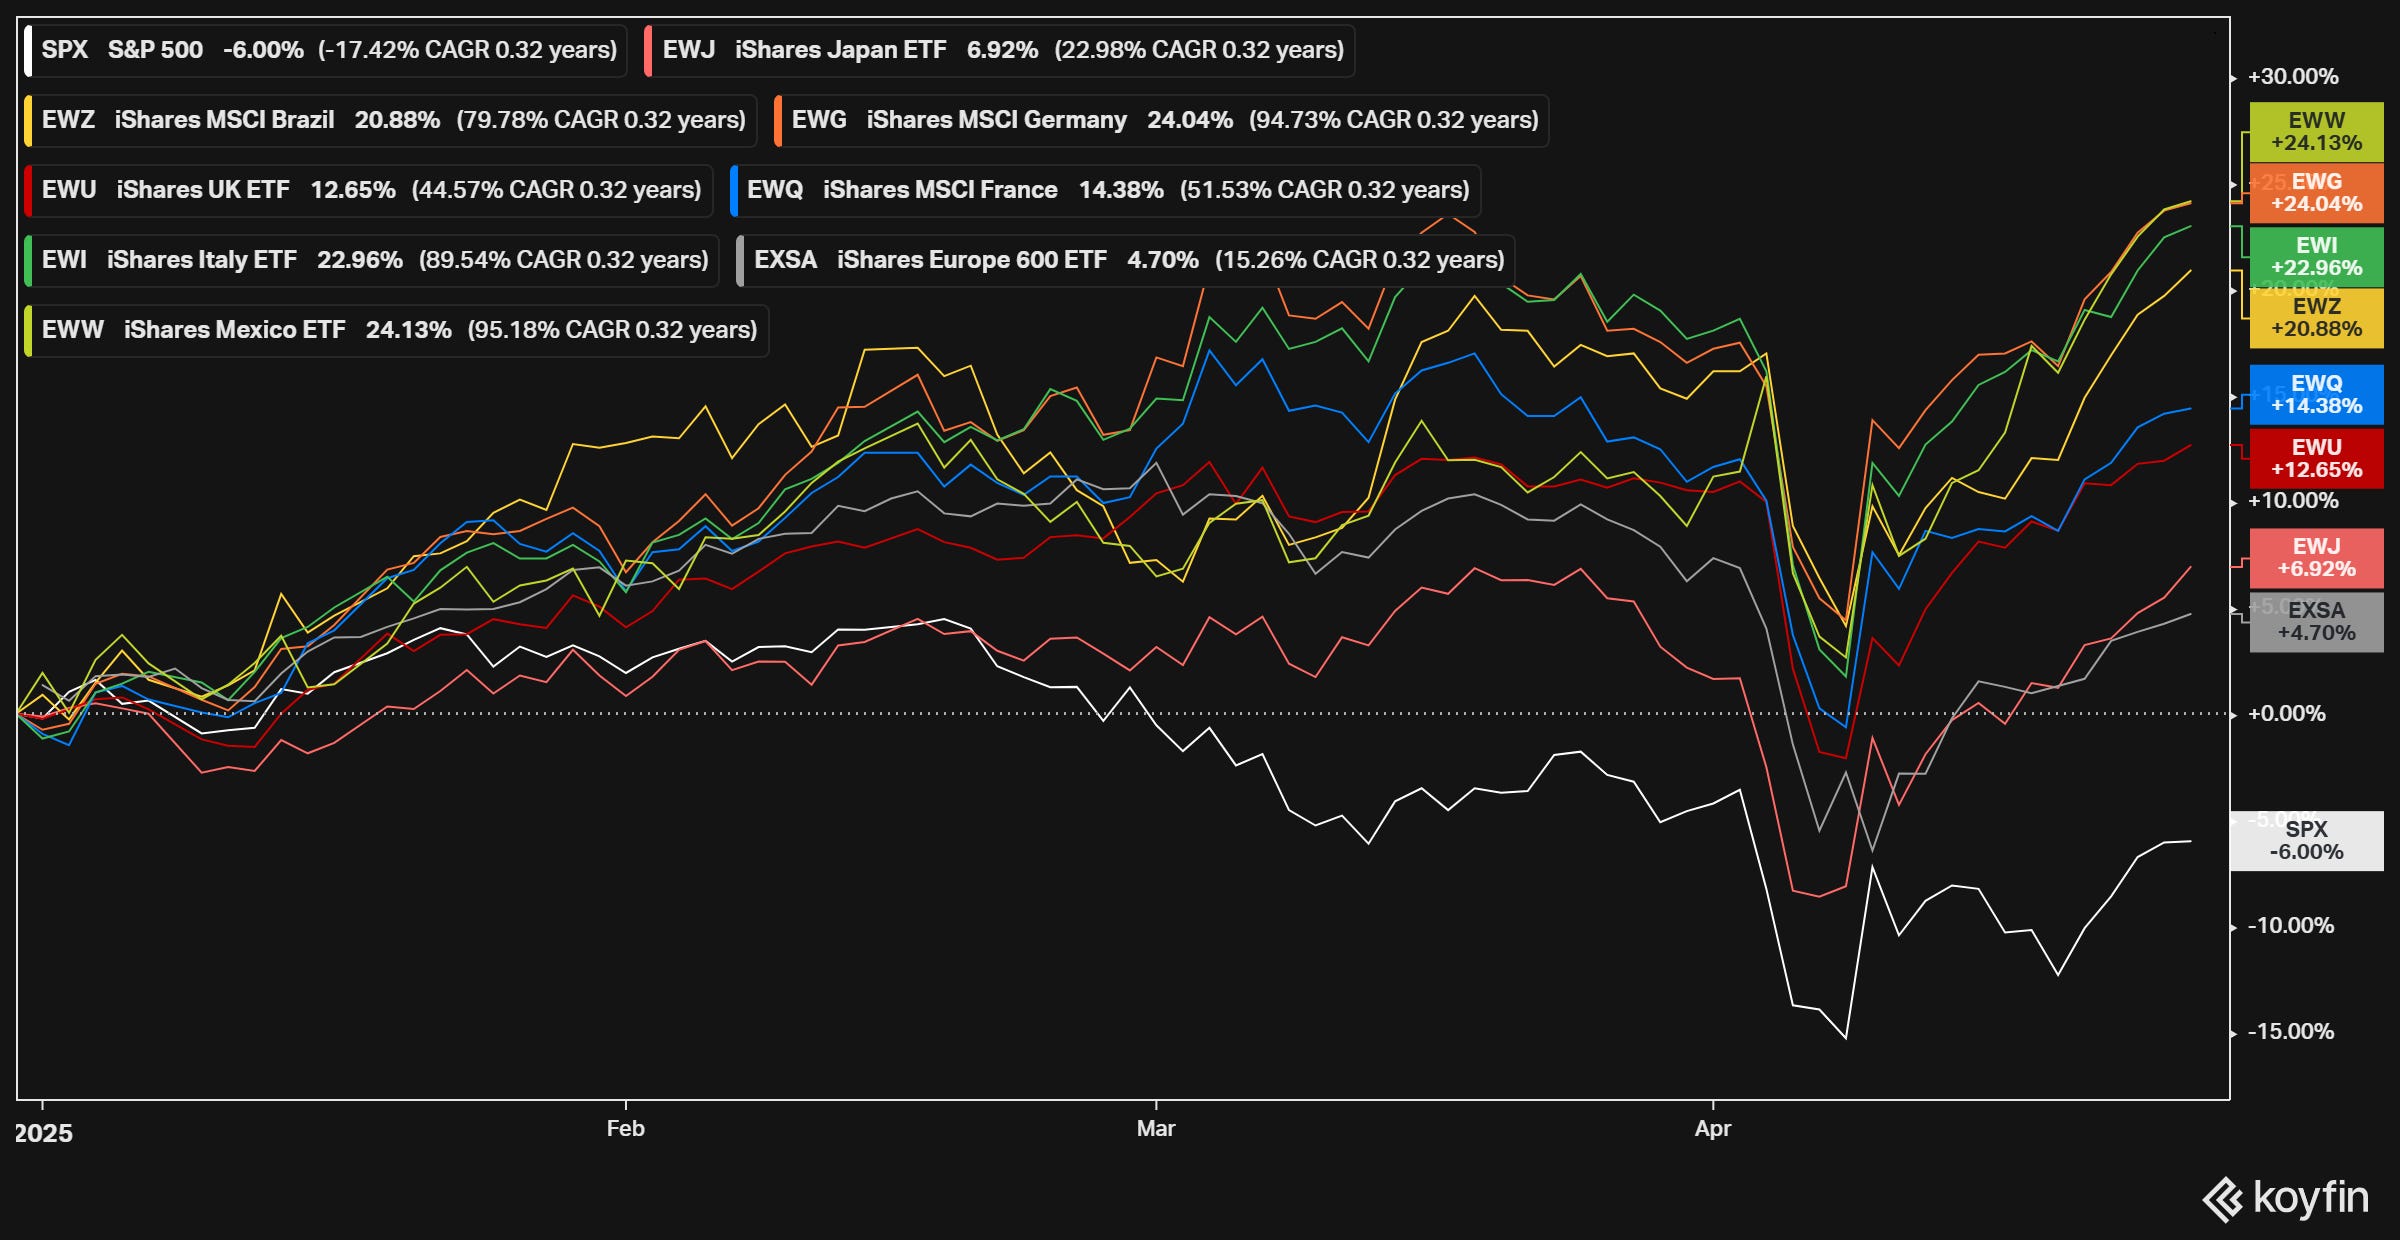Click the -10.00% y-axis label

pos(2291,926)
